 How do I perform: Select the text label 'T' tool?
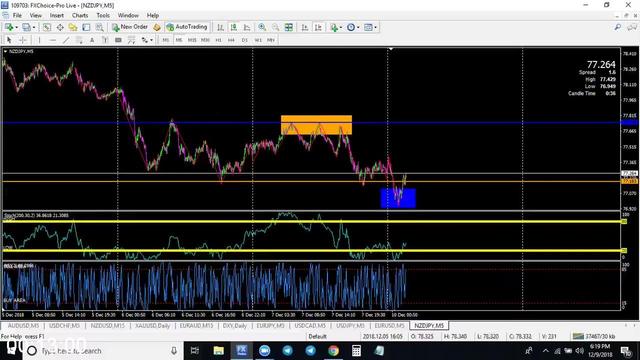105,40
